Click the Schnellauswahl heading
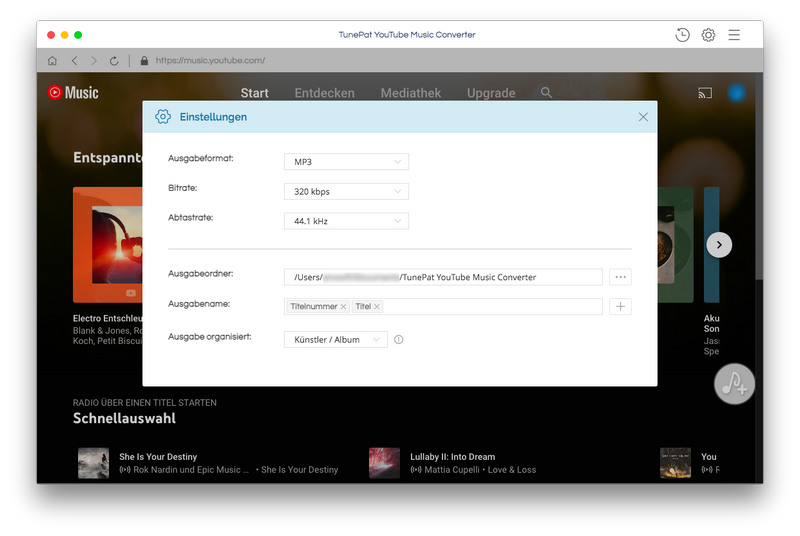The image size is (800, 536). [124, 418]
